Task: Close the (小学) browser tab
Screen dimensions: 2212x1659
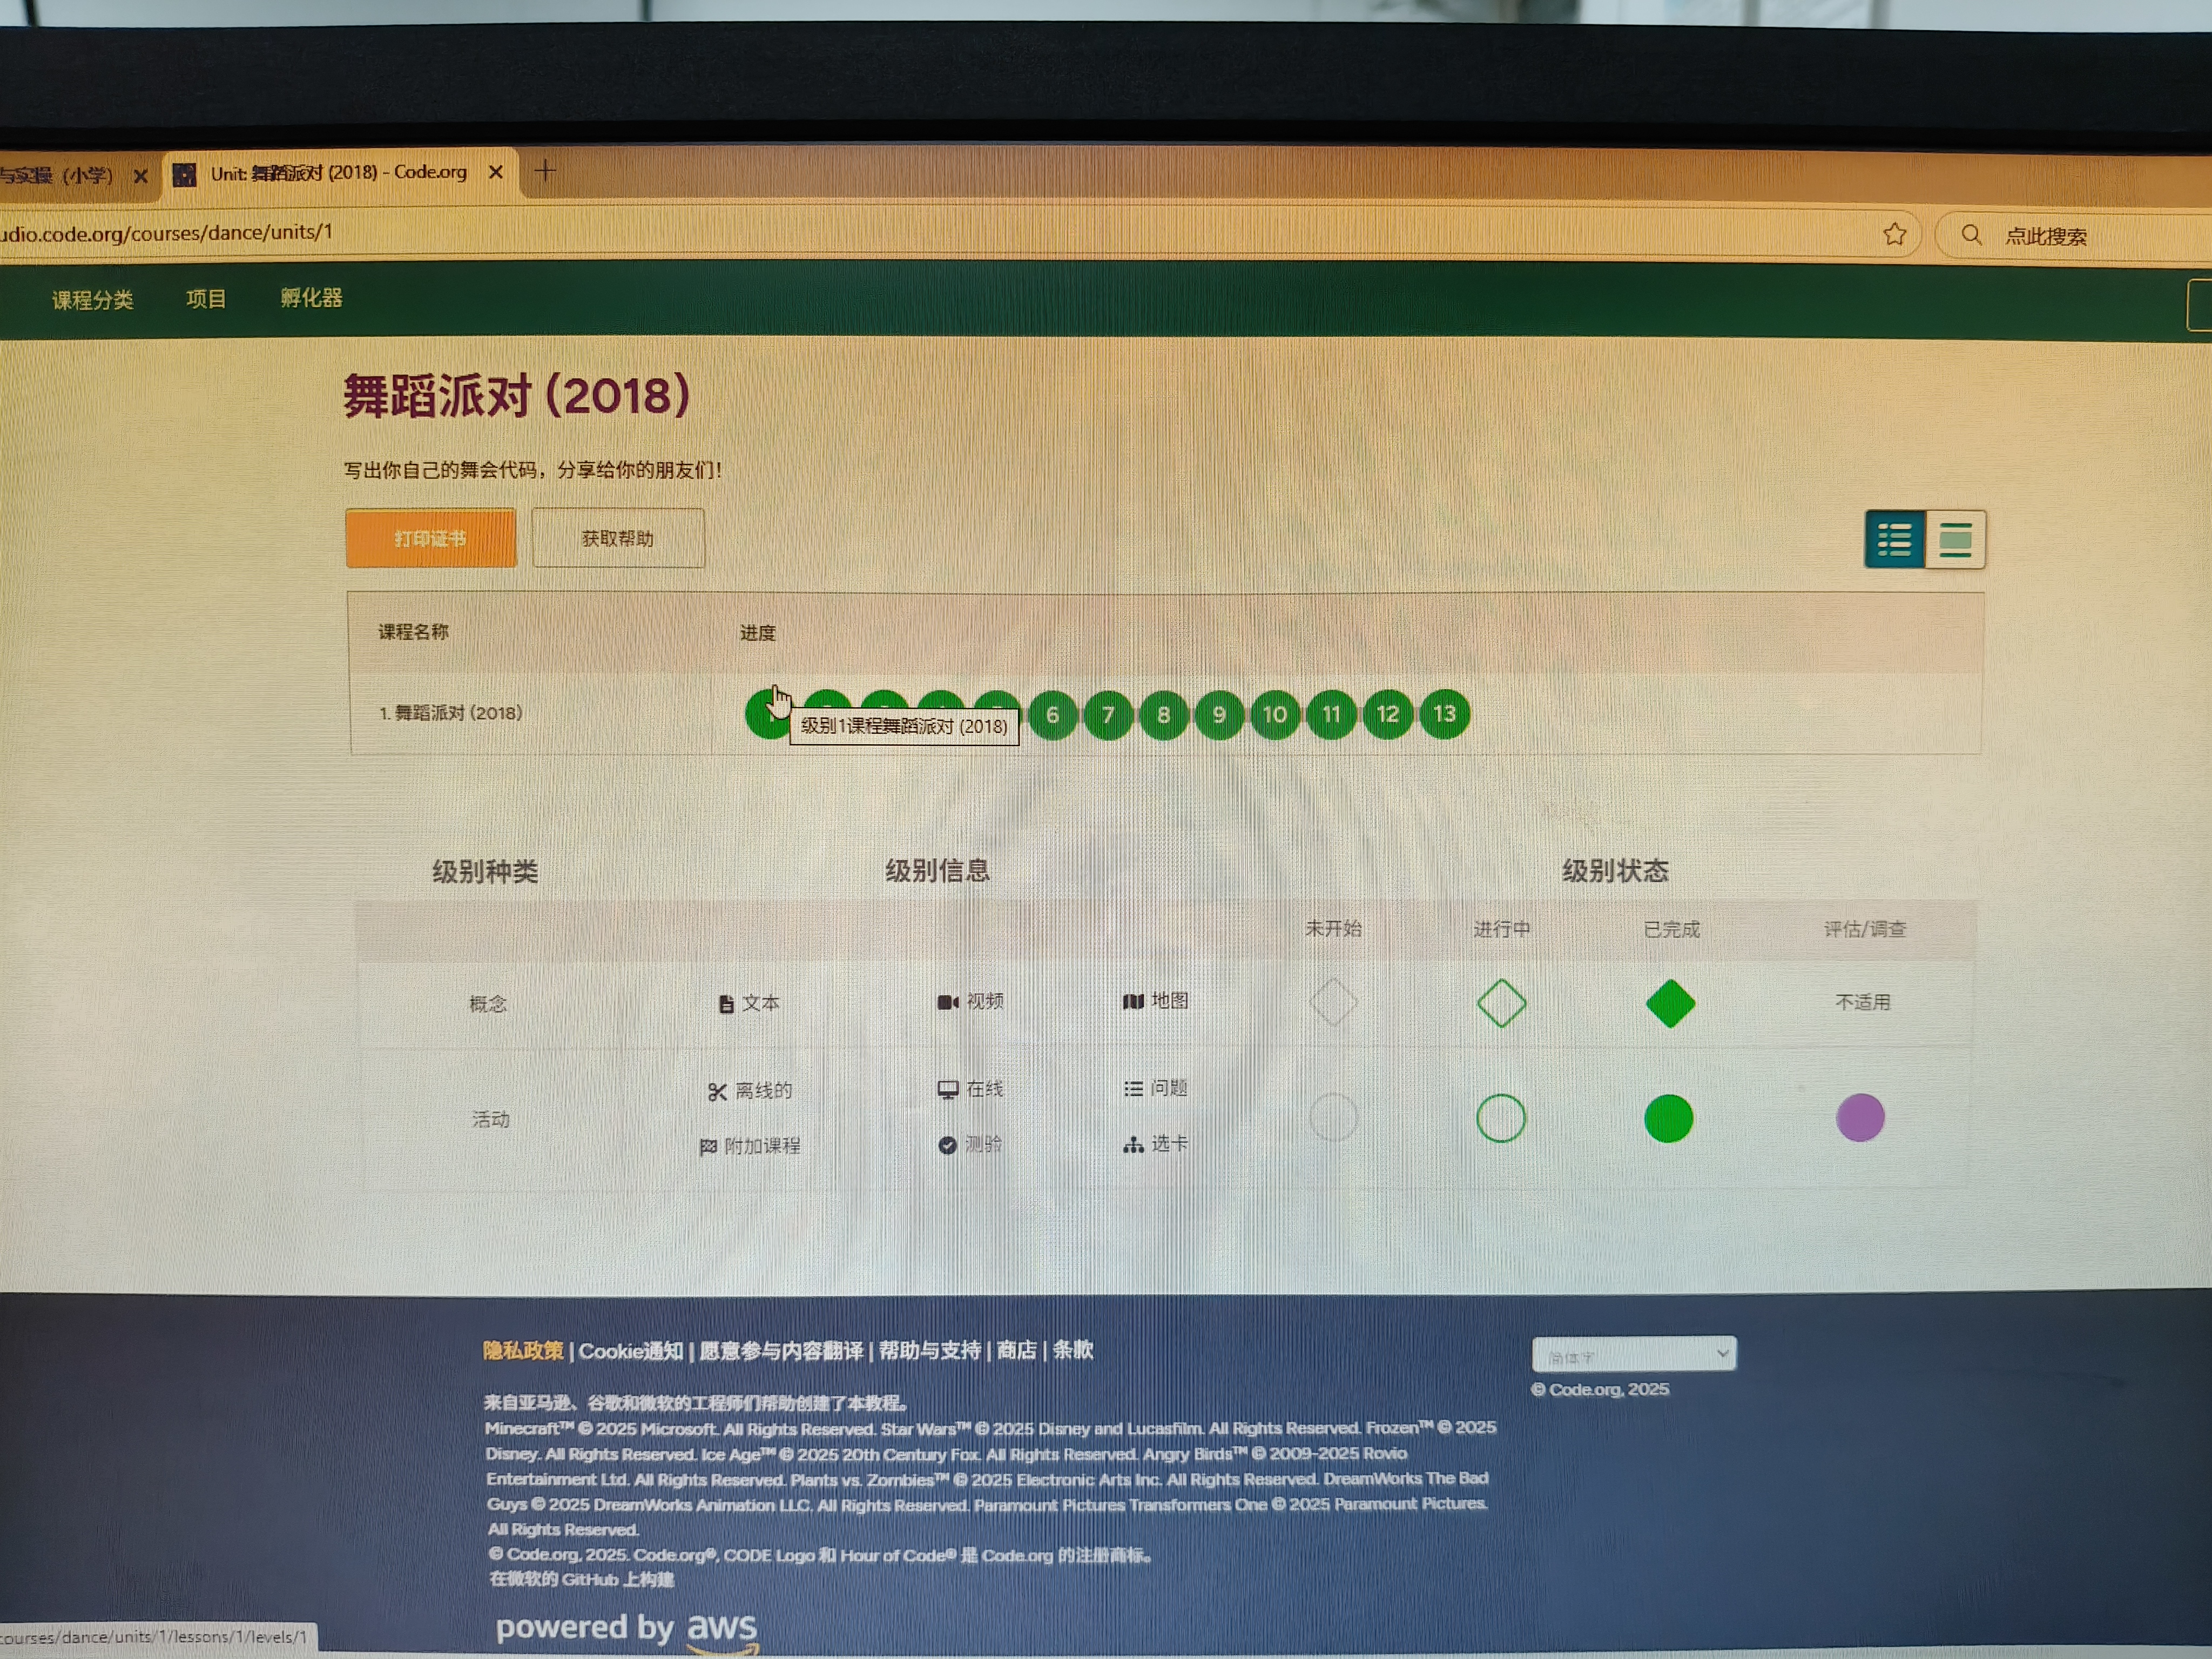Action: pyautogui.click(x=140, y=176)
